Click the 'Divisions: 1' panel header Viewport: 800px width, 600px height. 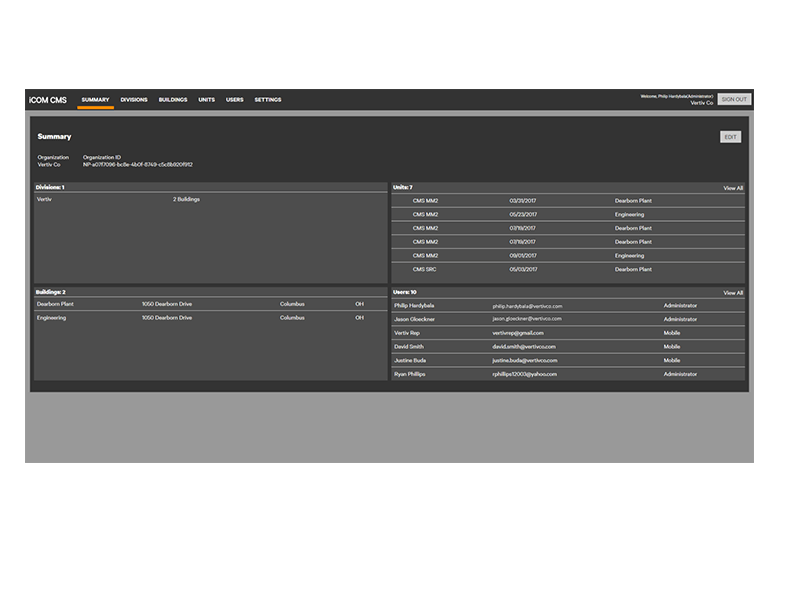click(50, 187)
